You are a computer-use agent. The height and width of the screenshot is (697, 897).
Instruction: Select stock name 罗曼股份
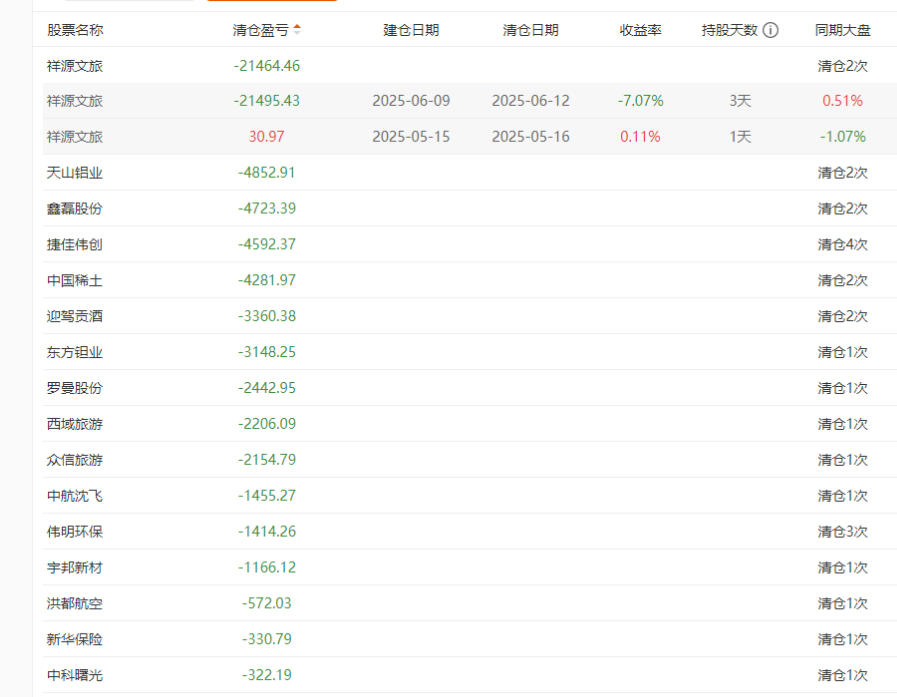point(75,388)
